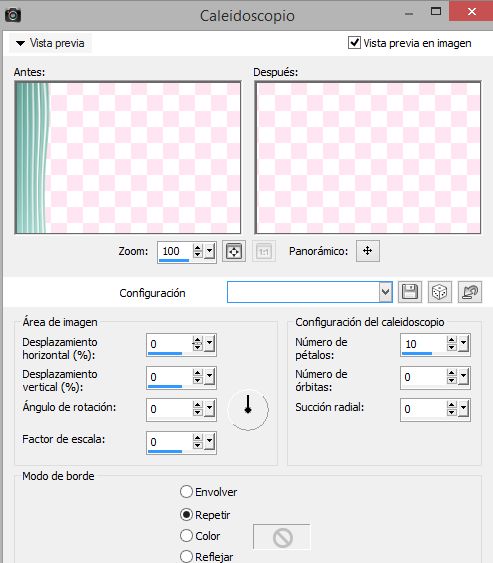Screen dimensions: 493x563
Task: Open the Configuración presets dropdown
Action: pos(385,292)
